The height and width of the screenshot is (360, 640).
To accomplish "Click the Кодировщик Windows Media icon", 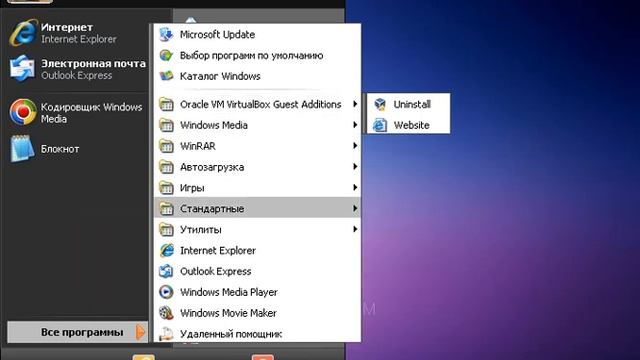I will point(23,112).
